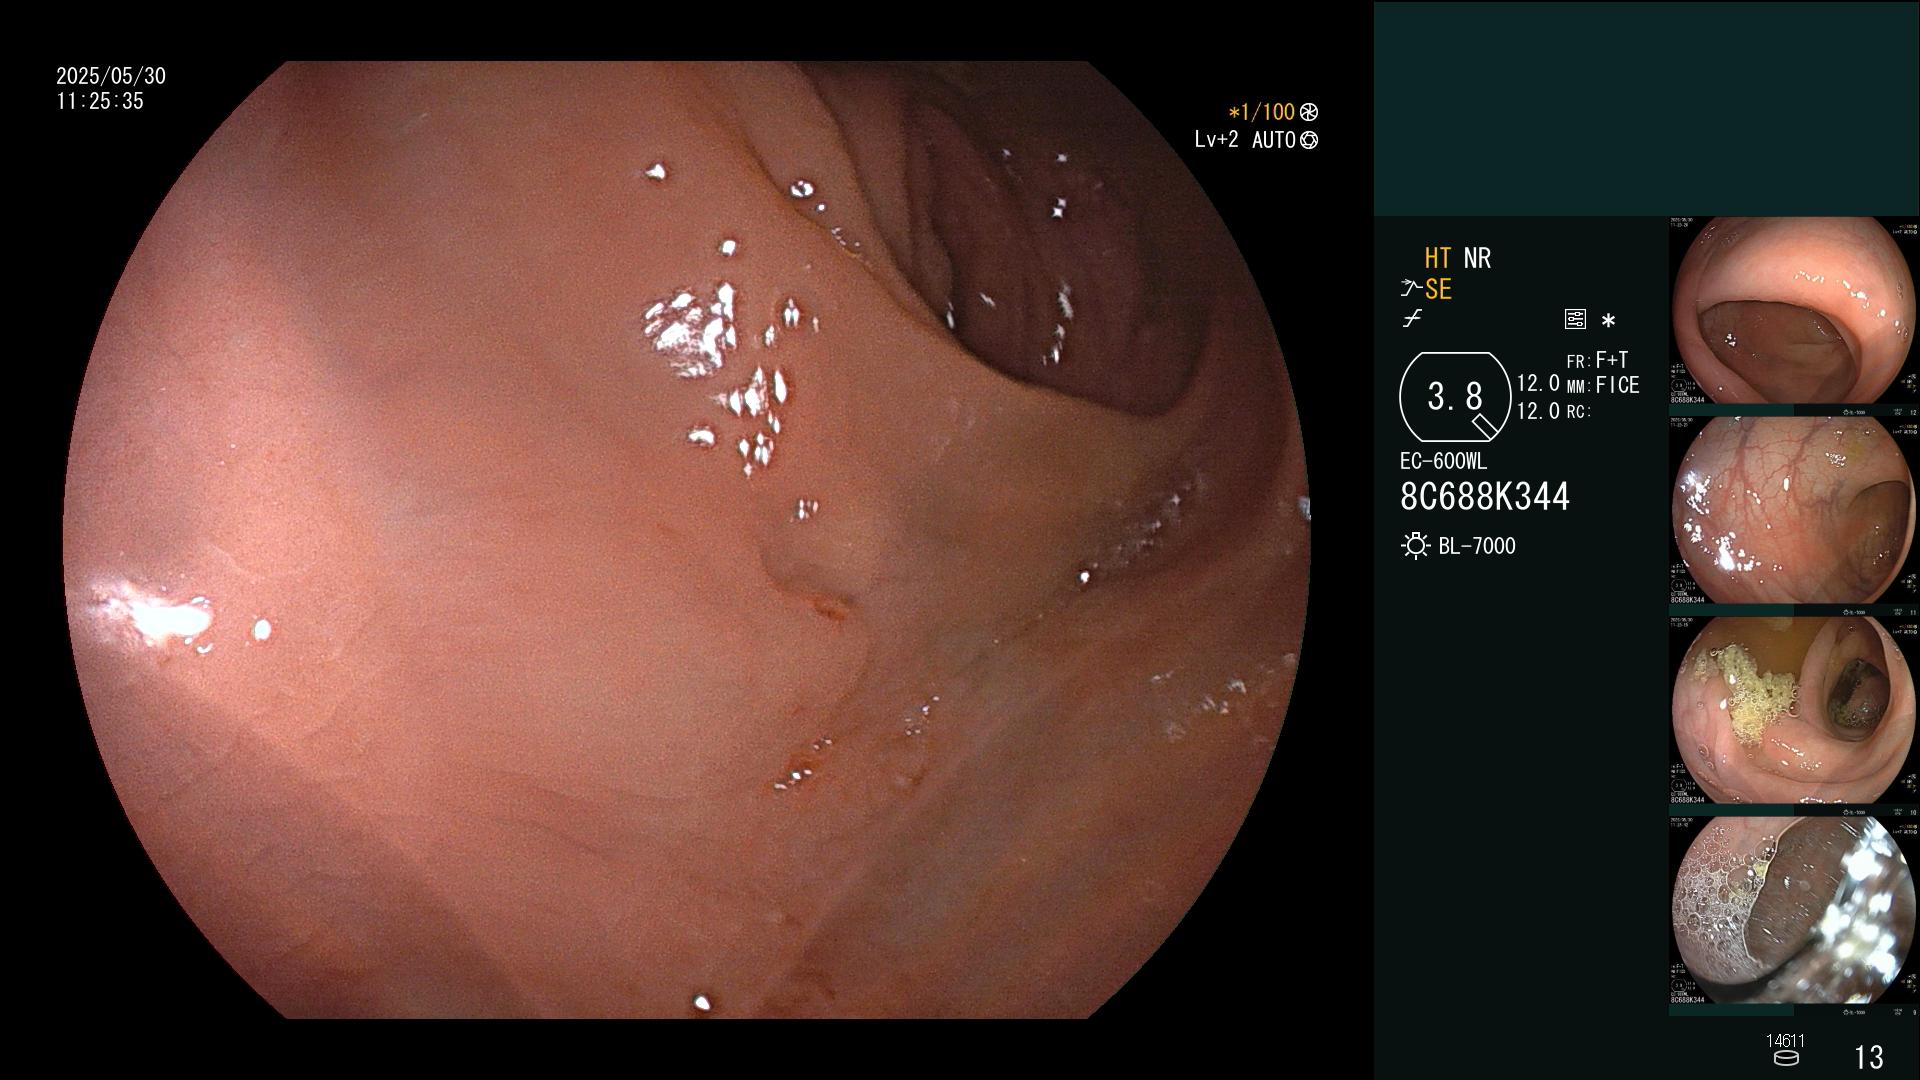
Task: Click the upper 12.0 value
Action: tap(1538, 384)
